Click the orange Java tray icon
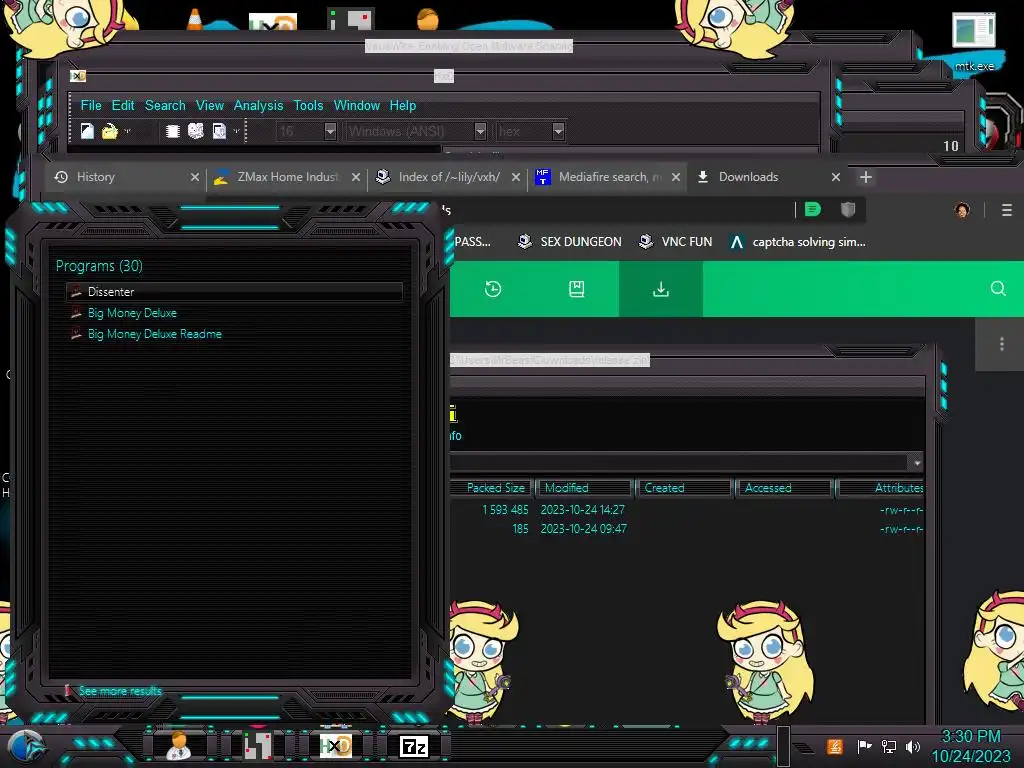The height and width of the screenshot is (768, 1024). pyautogui.click(x=835, y=746)
